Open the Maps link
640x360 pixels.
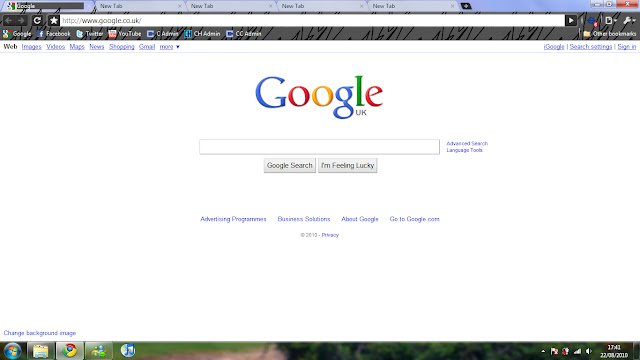point(77,47)
